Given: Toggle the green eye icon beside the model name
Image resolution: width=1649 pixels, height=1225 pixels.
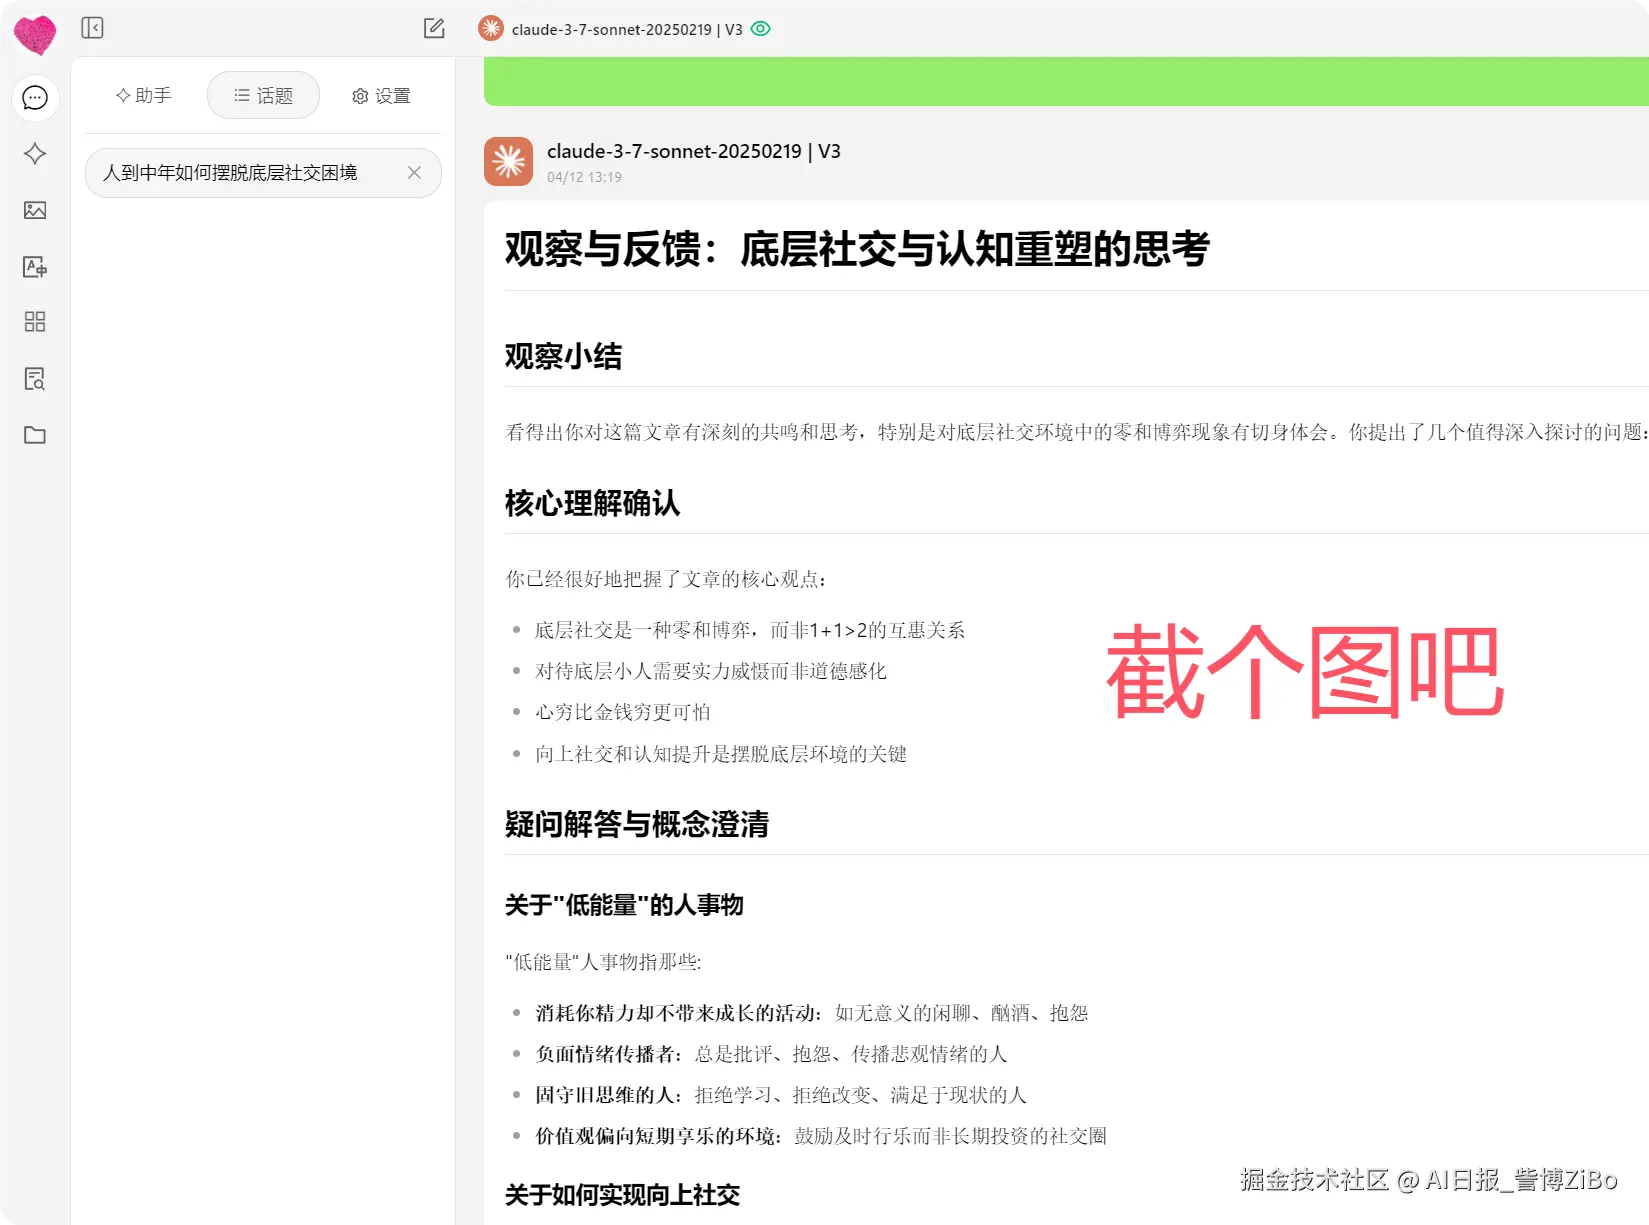Looking at the screenshot, I should coord(760,29).
